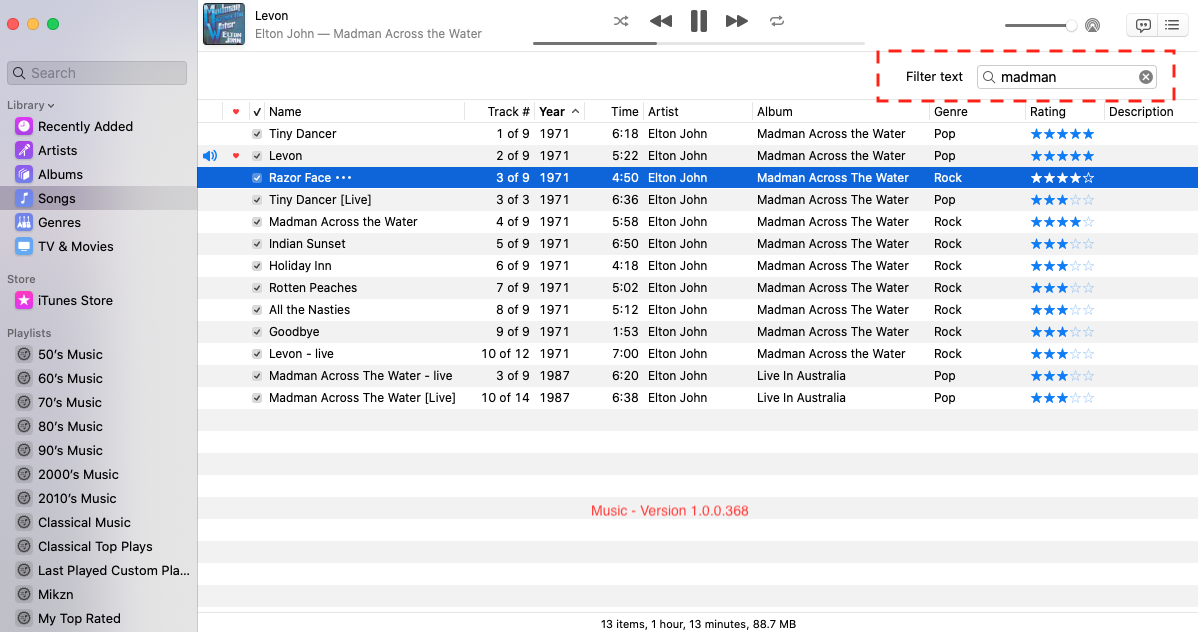
Task: Select the Levon - live song row
Action: [x=698, y=354]
